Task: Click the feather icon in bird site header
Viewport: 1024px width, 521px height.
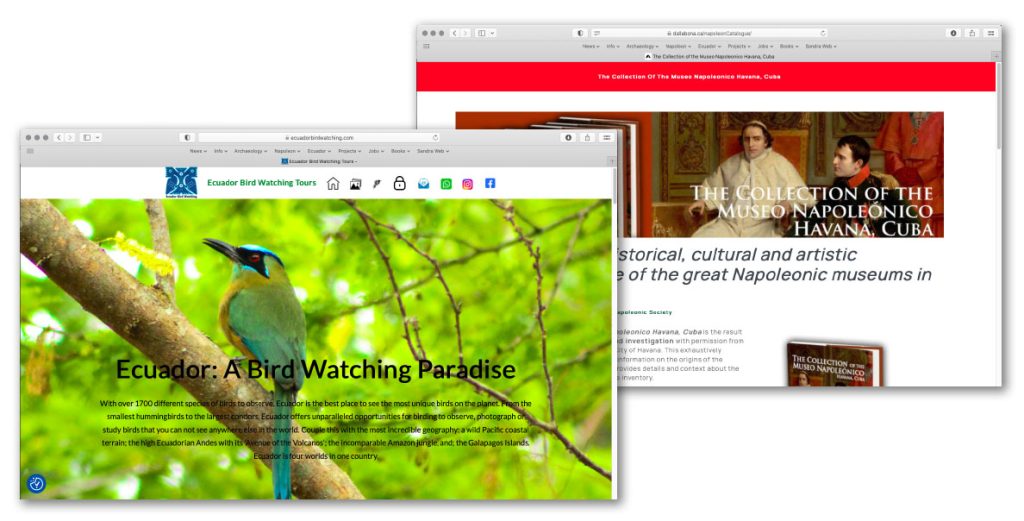Action: point(377,185)
